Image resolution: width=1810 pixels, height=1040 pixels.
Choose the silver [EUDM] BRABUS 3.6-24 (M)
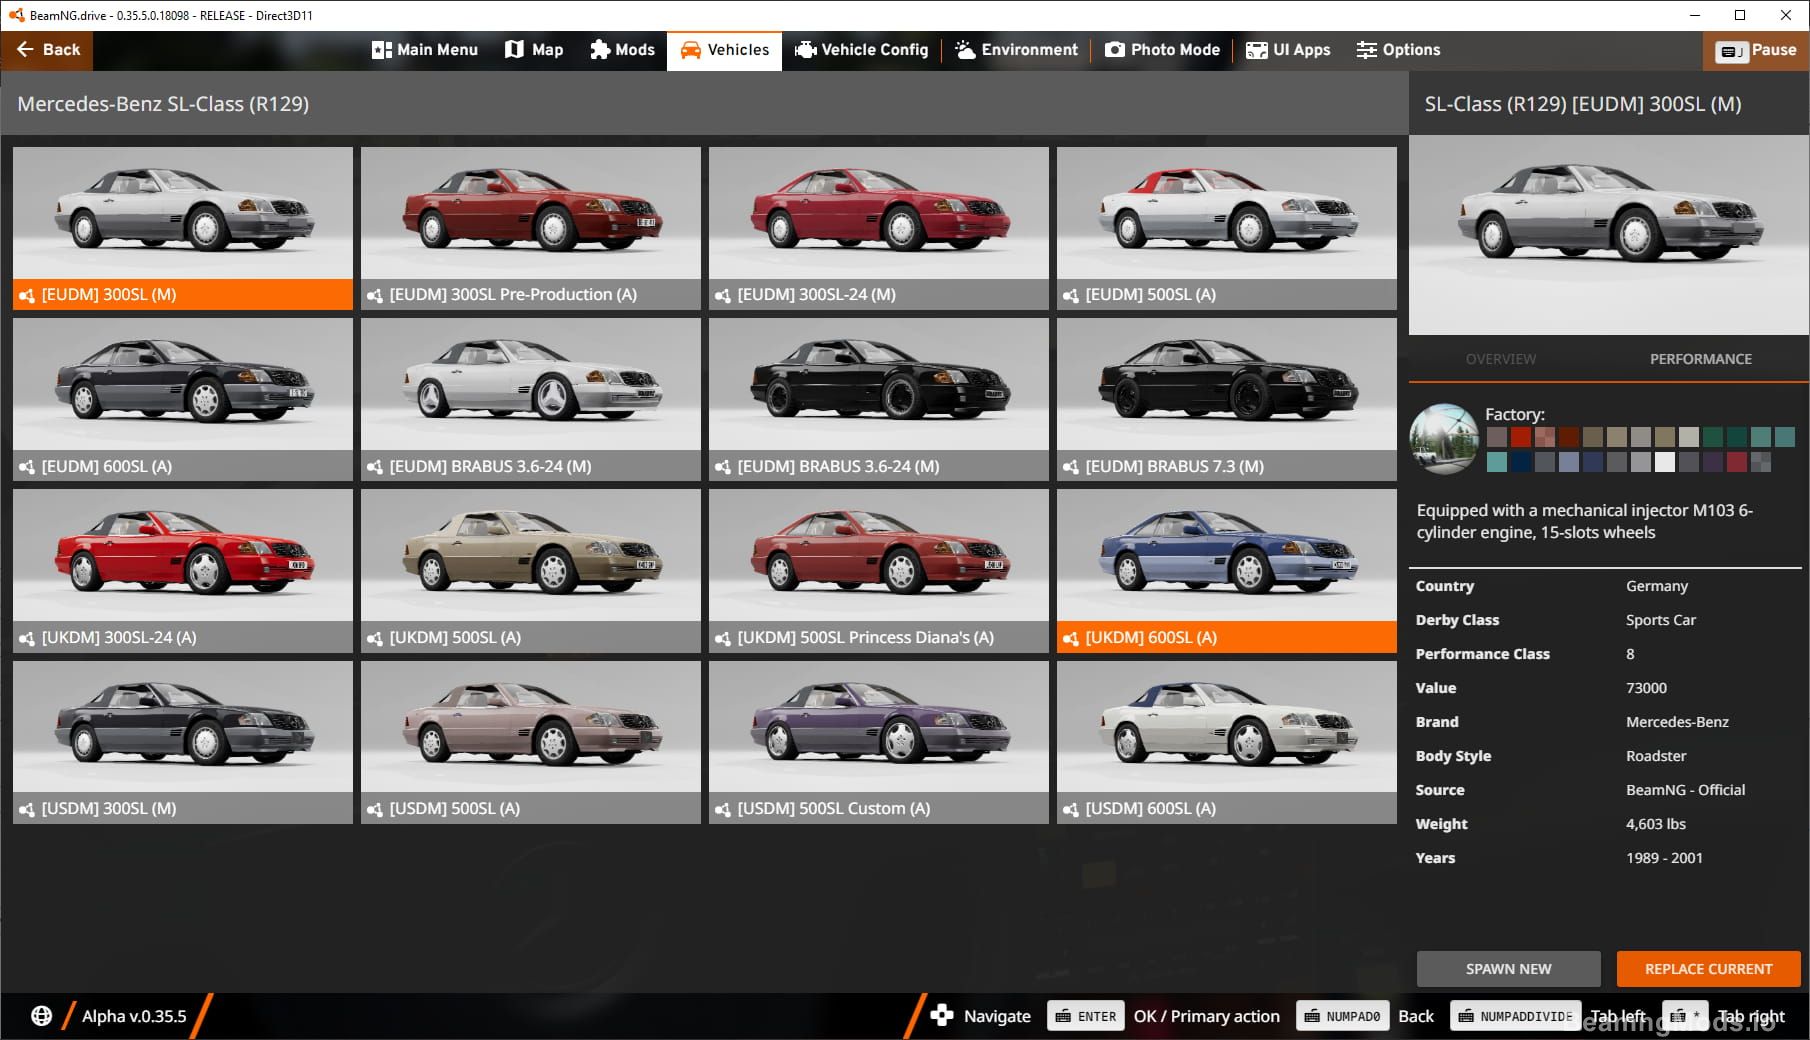pos(531,400)
